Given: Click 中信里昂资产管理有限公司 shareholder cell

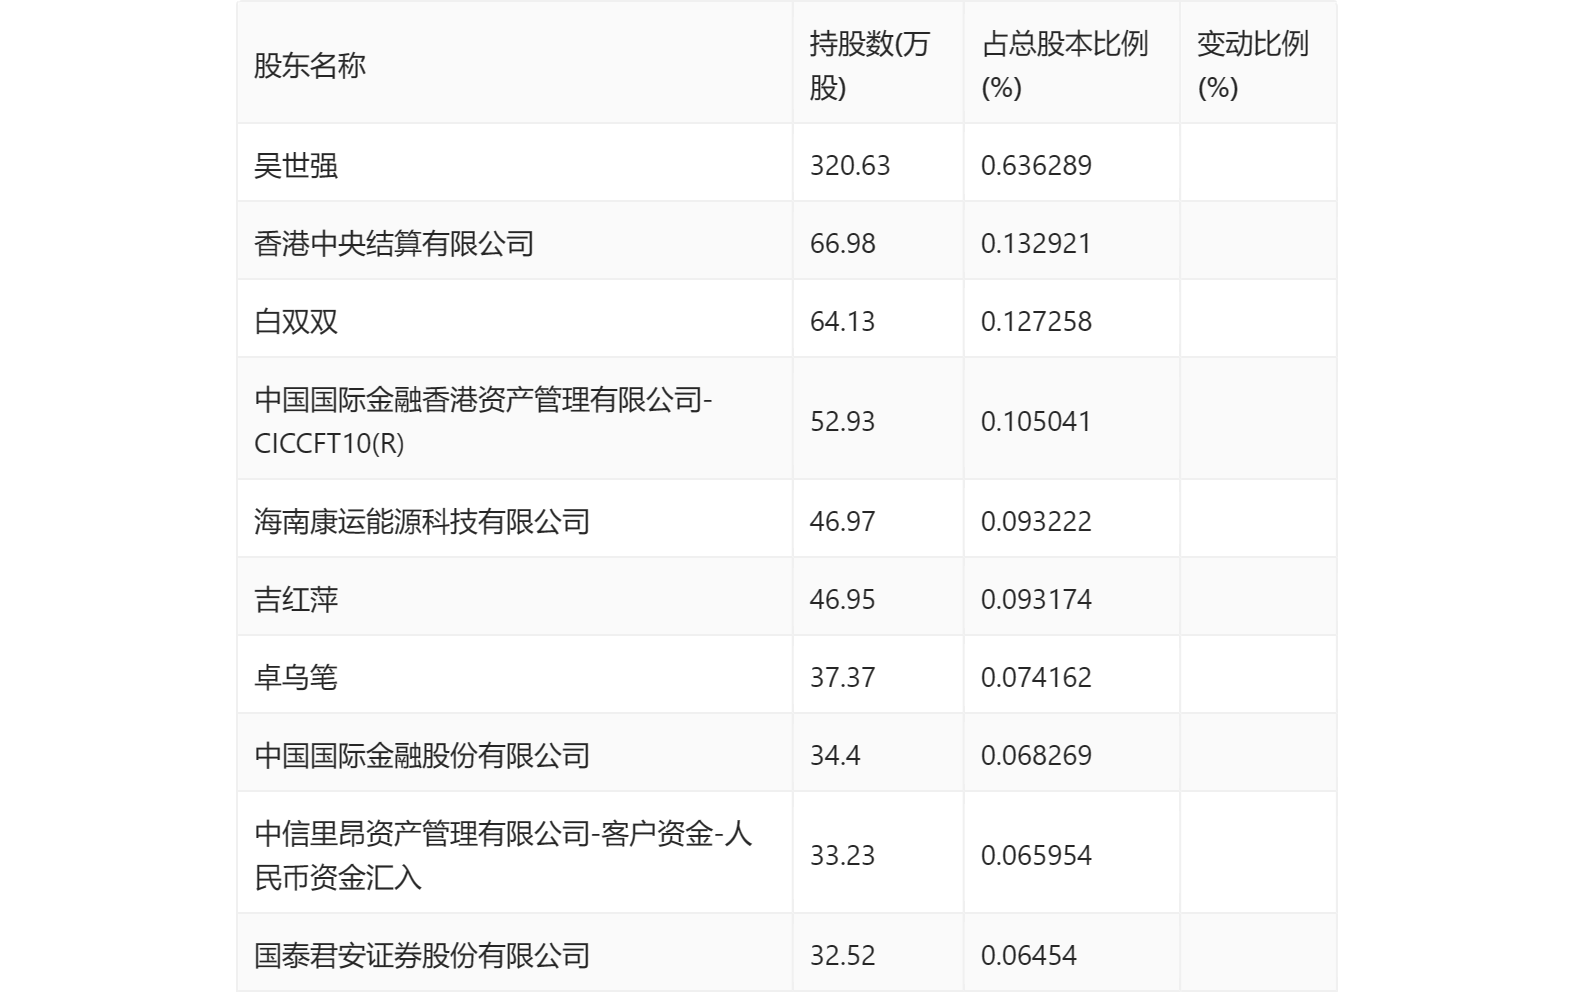Looking at the screenshot, I should (503, 855).
